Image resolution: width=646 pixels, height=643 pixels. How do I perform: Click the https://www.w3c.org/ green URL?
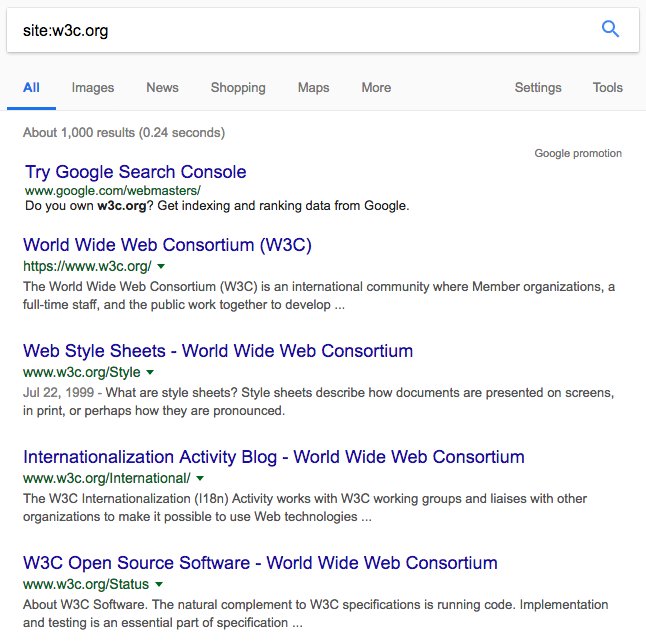click(x=87, y=266)
